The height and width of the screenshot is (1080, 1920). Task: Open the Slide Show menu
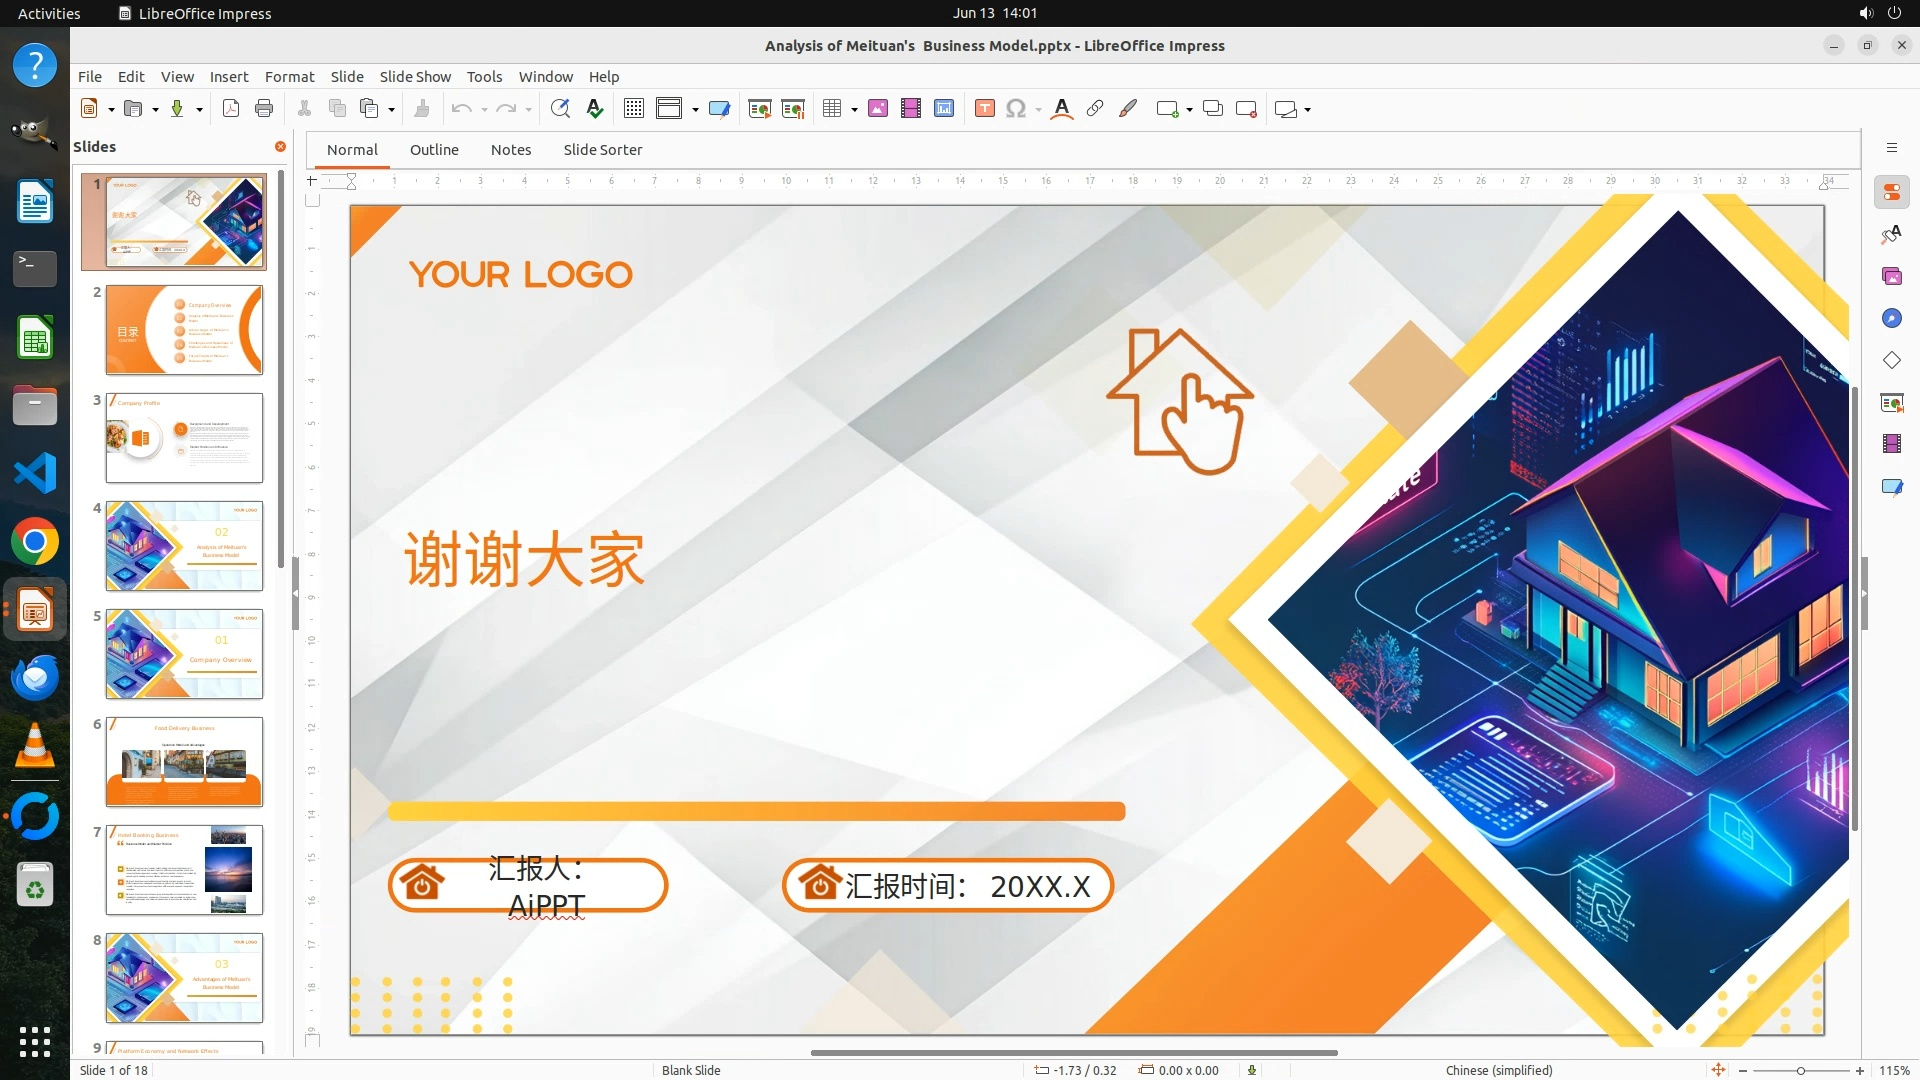(415, 76)
